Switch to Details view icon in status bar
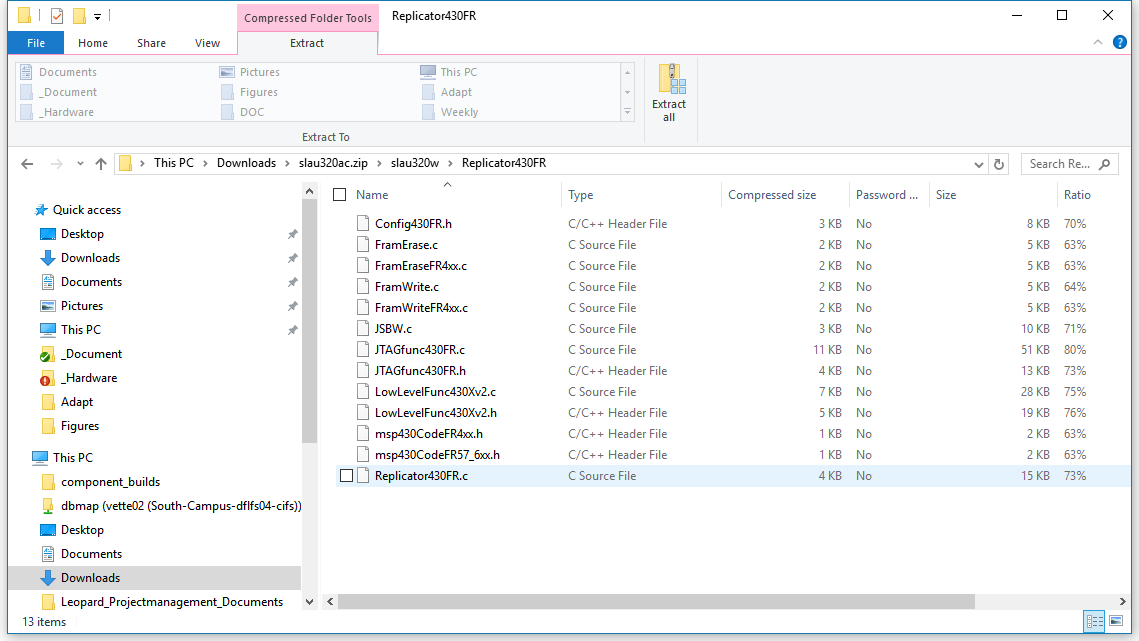The image size is (1139, 641). [x=1094, y=621]
